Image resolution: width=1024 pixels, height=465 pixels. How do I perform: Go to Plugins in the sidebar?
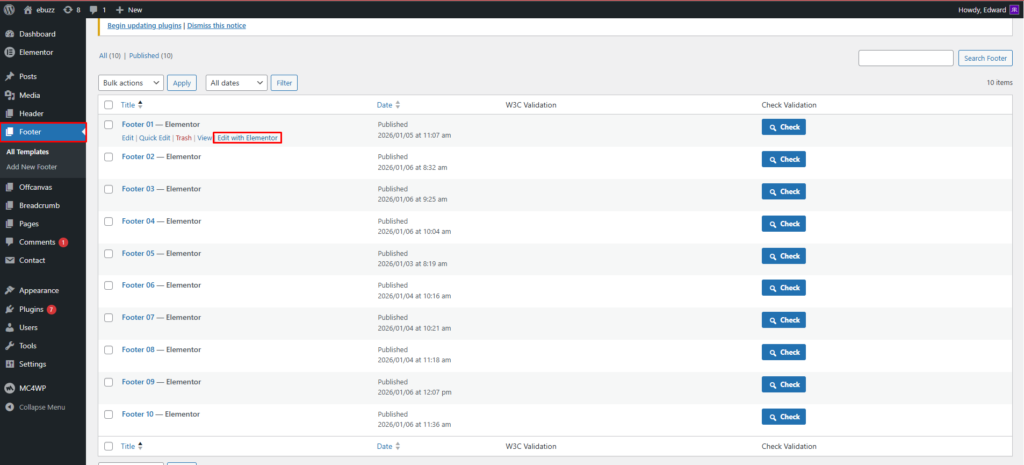tap(31, 309)
